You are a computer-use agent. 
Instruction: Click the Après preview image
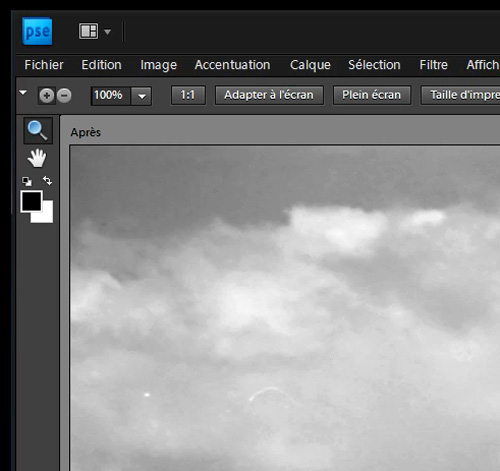[x=285, y=308]
